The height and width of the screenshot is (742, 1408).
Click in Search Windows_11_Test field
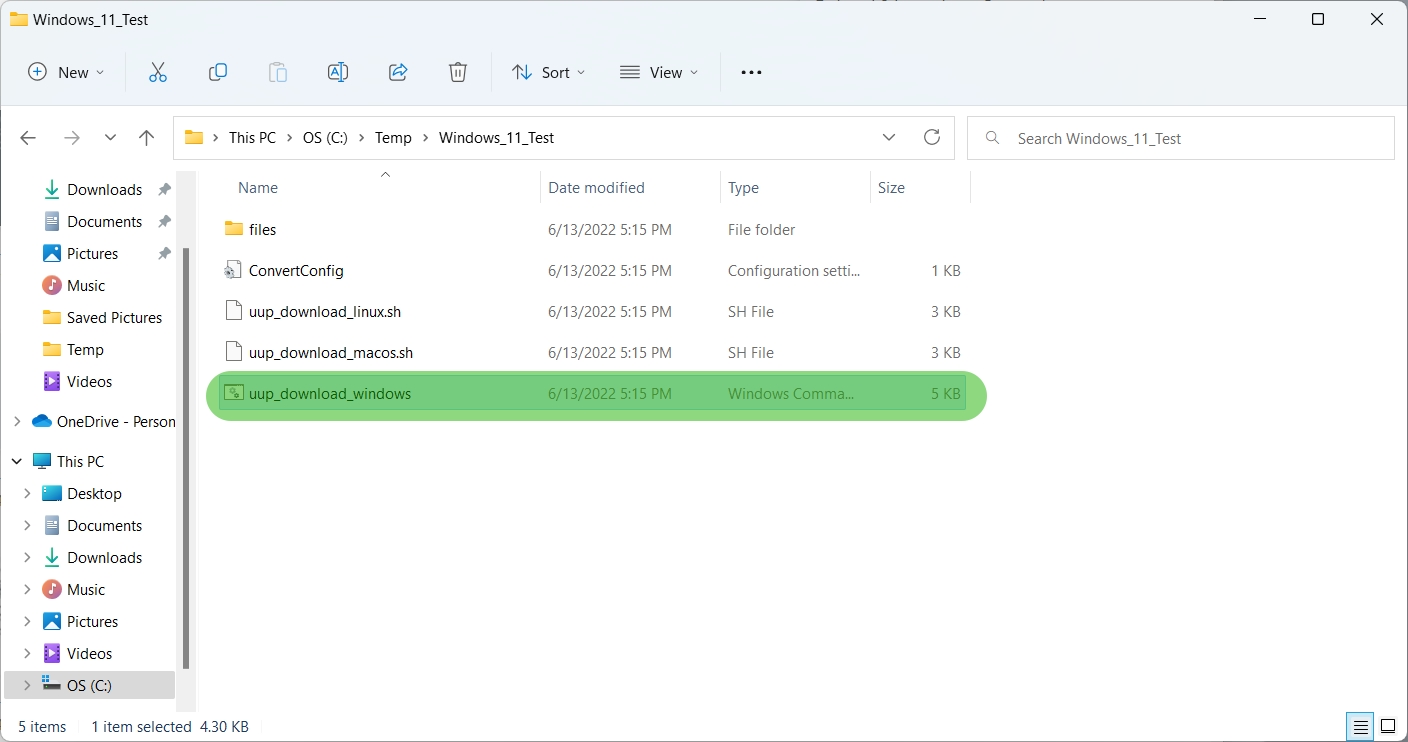click(x=1182, y=138)
